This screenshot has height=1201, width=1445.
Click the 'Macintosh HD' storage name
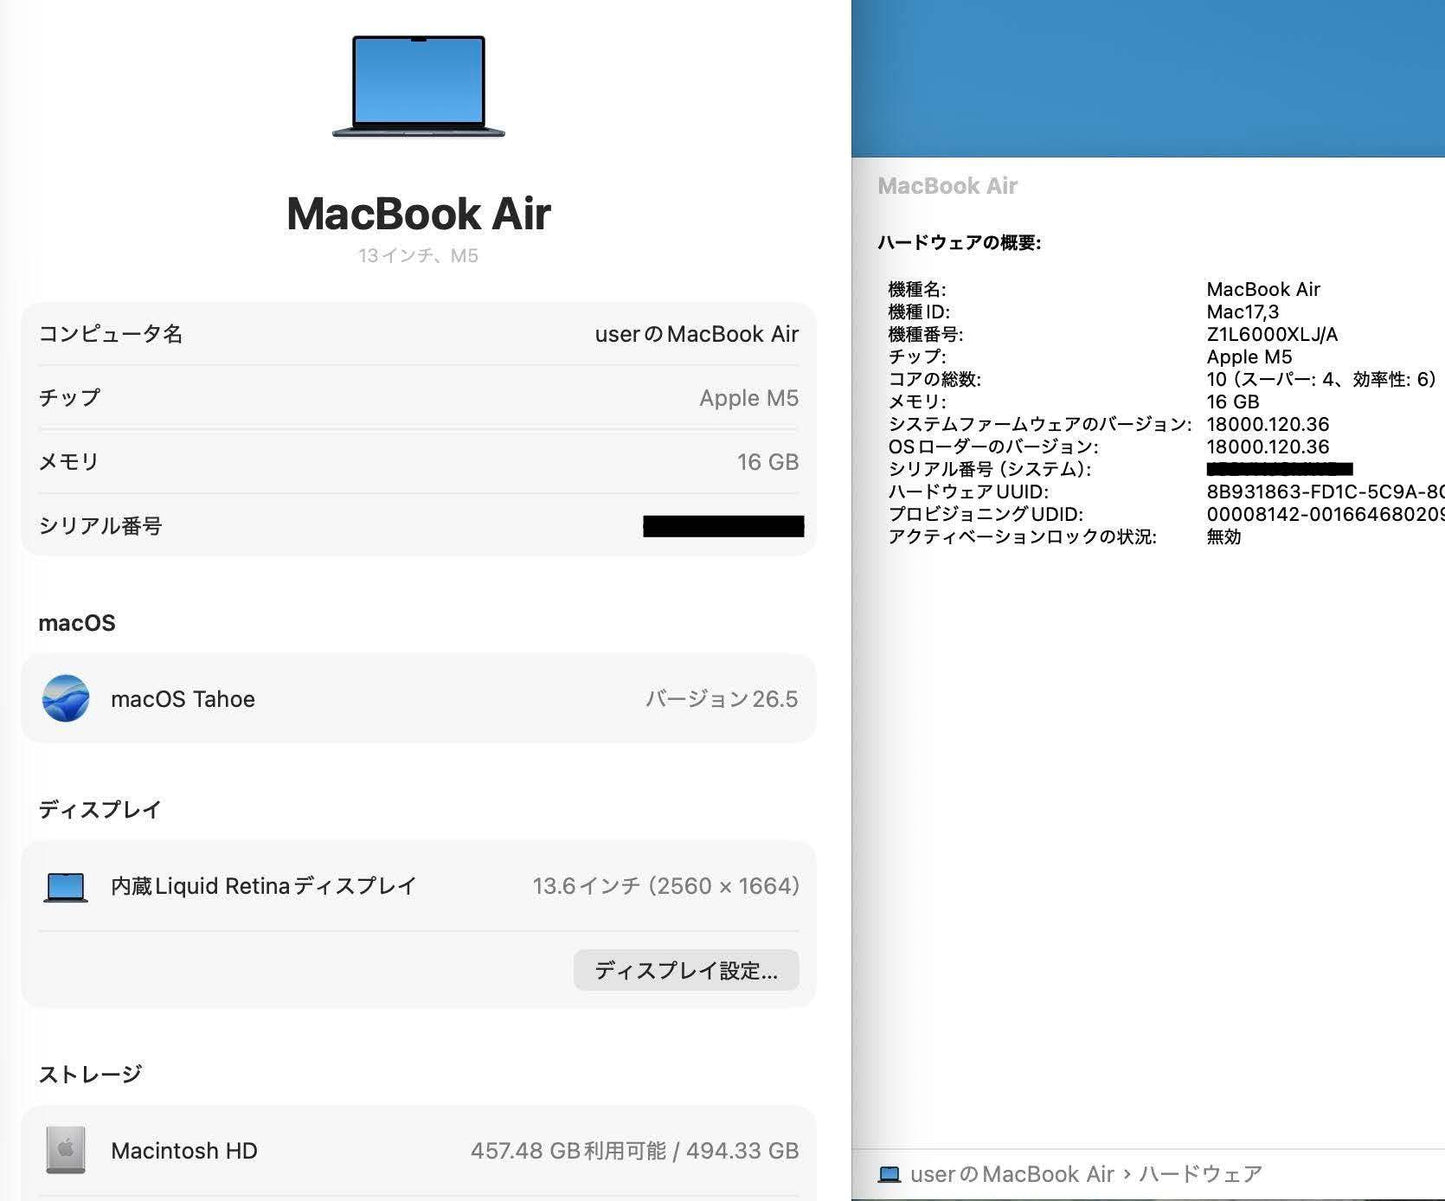pyautogui.click(x=184, y=1151)
